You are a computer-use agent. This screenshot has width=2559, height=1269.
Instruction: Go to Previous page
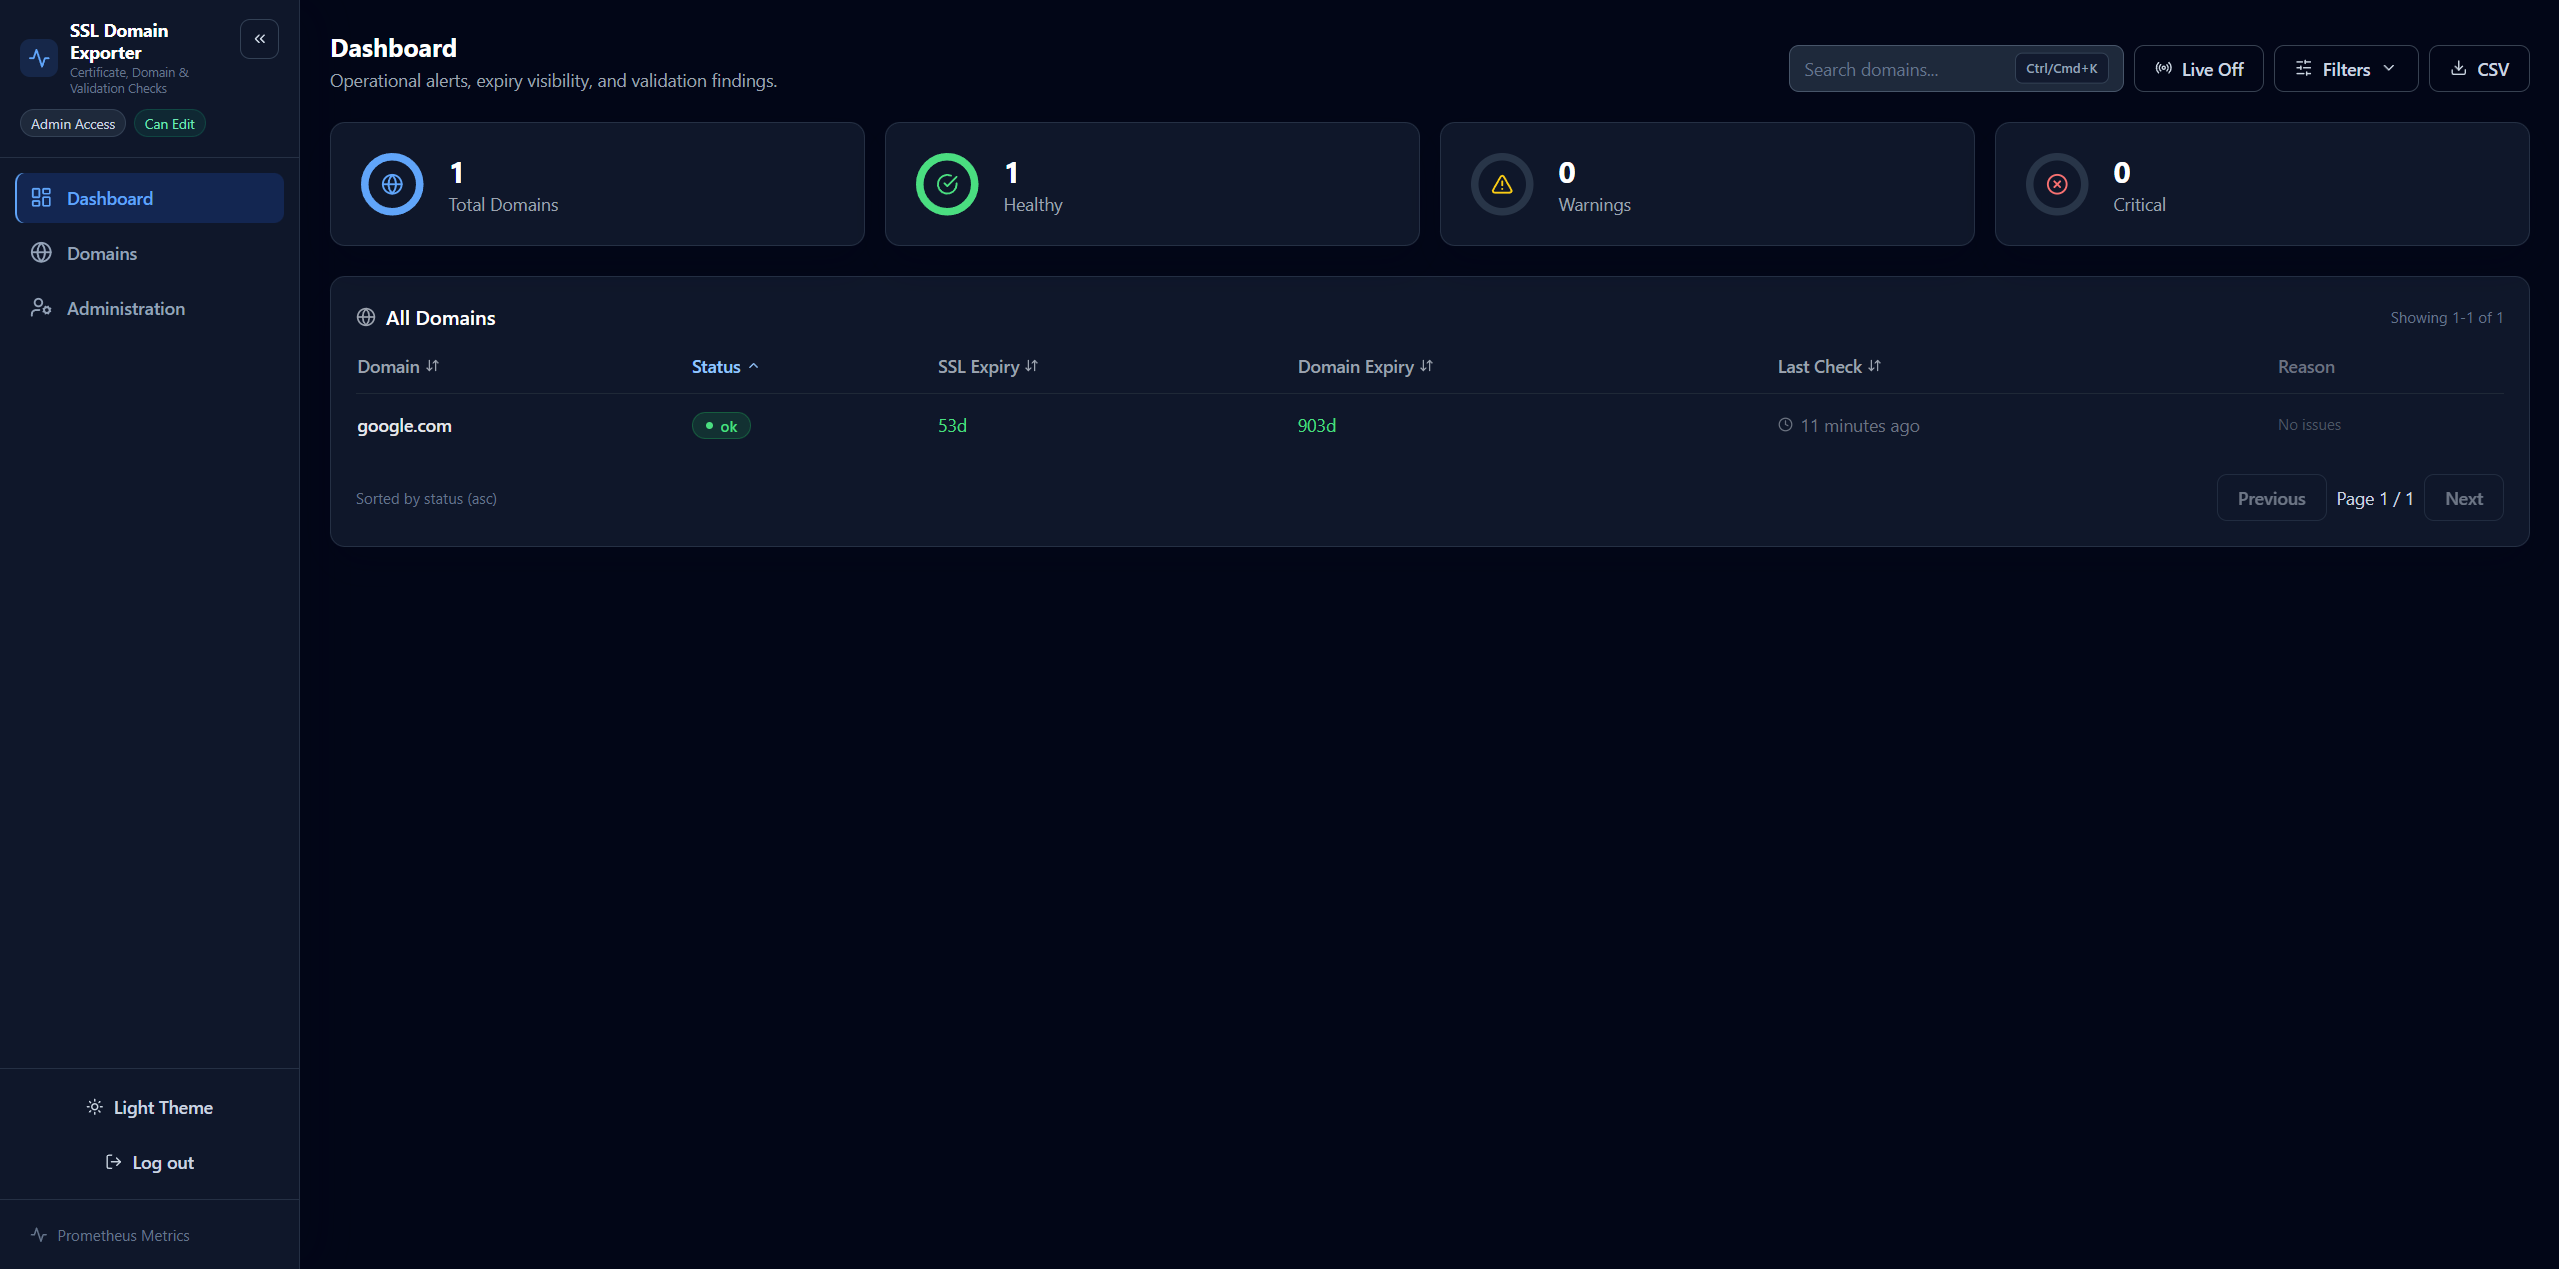(2271, 498)
